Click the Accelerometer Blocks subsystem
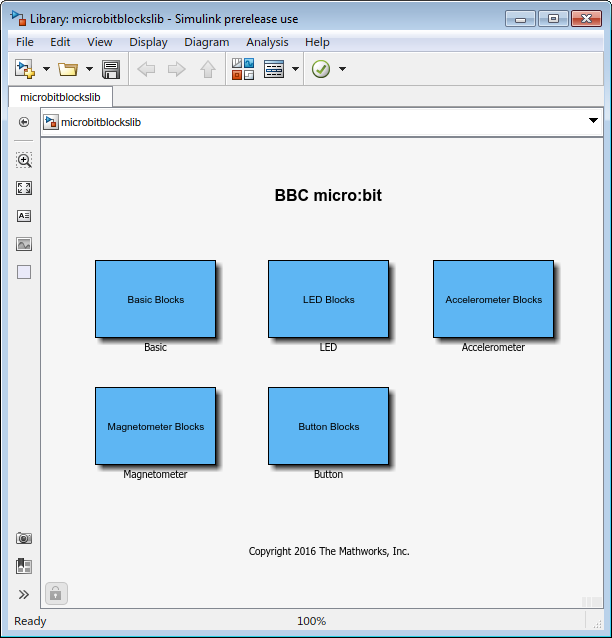This screenshot has width=612, height=638. pos(493,299)
